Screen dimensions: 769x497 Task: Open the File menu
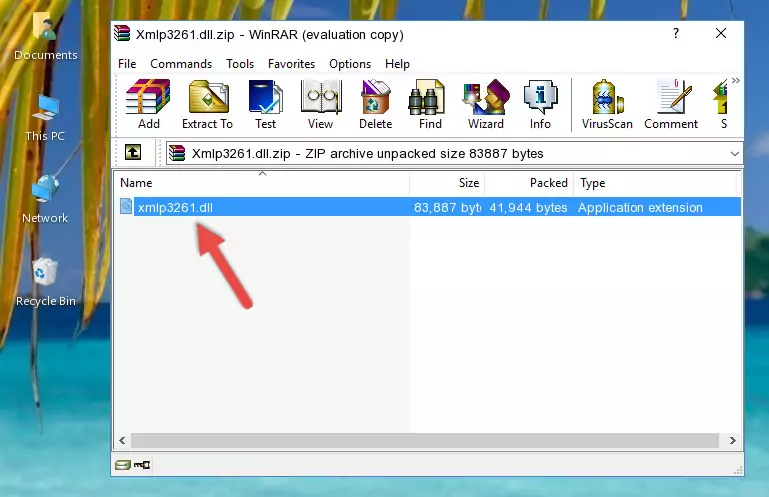pyautogui.click(x=127, y=64)
